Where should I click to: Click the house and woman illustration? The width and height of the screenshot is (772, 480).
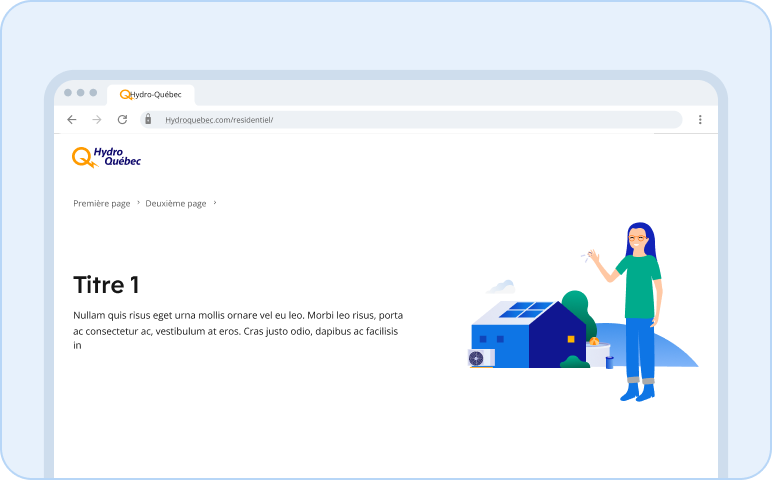[583, 312]
